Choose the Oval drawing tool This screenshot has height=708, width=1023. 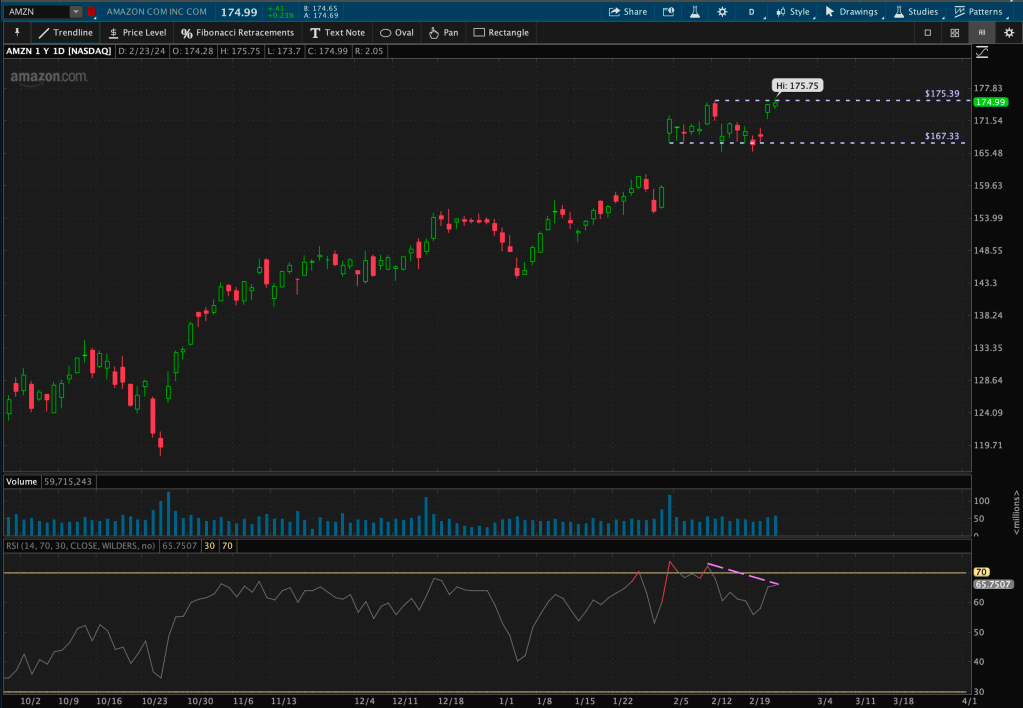click(396, 32)
